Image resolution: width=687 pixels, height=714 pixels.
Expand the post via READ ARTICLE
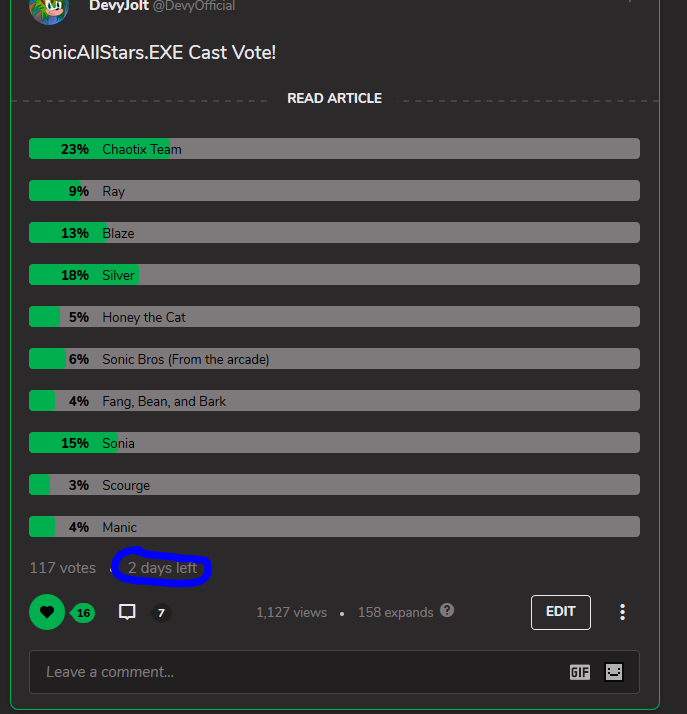pos(334,98)
